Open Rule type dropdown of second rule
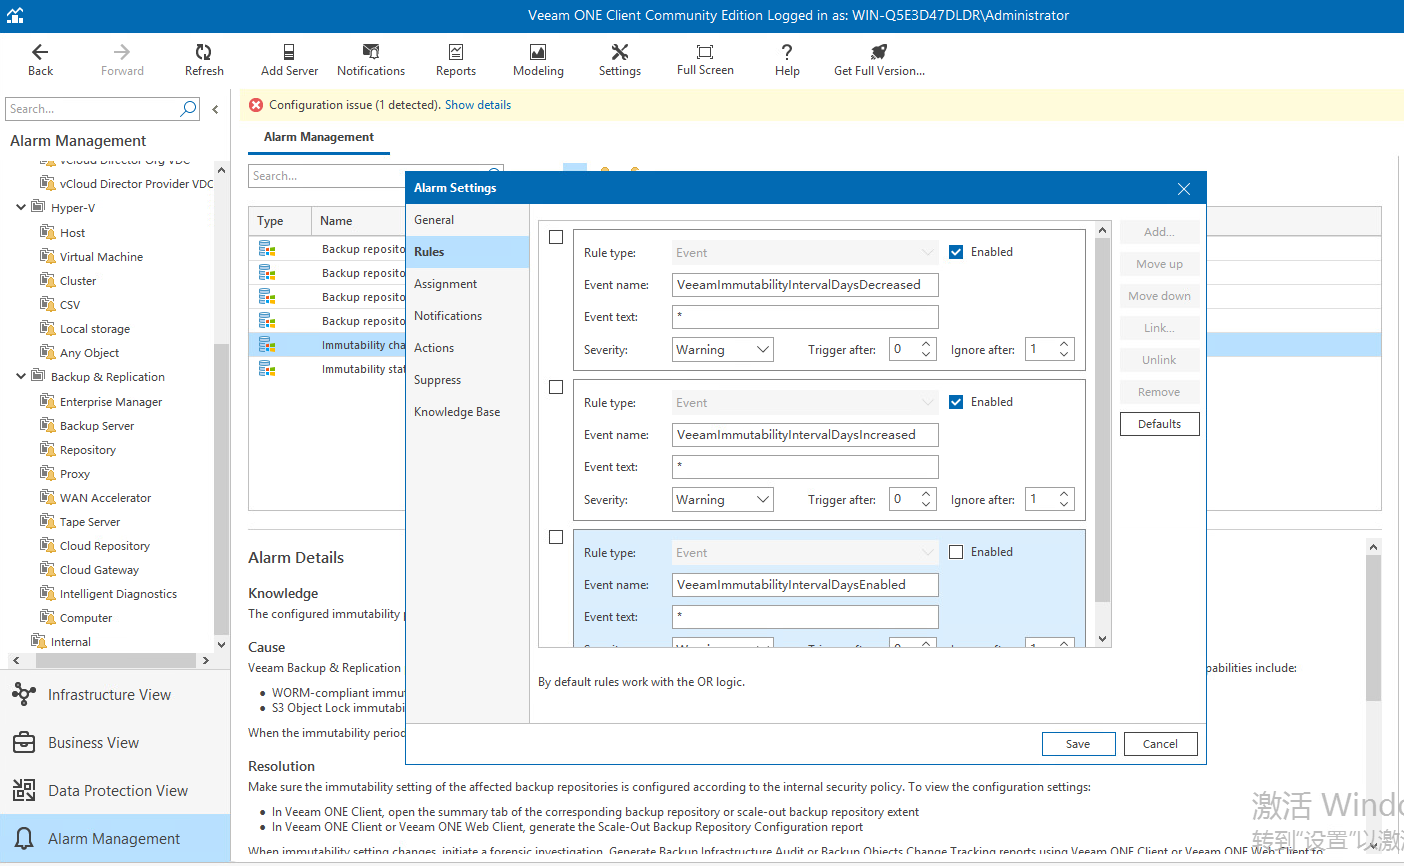The image size is (1404, 866). point(805,403)
